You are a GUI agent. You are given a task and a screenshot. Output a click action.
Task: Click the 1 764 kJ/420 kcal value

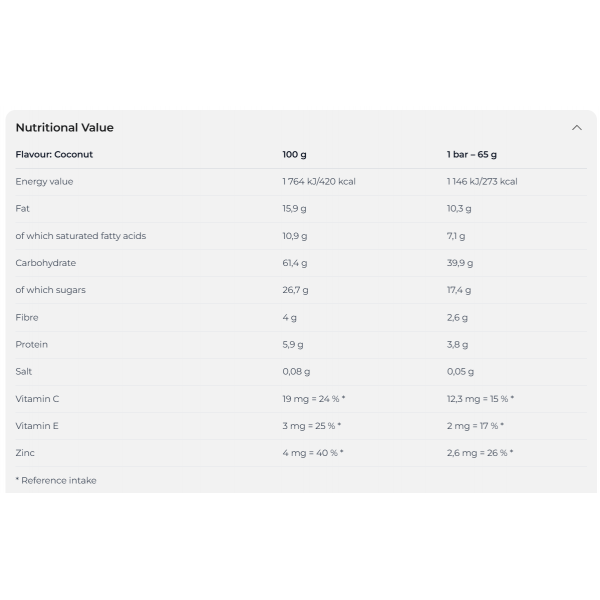(319, 182)
